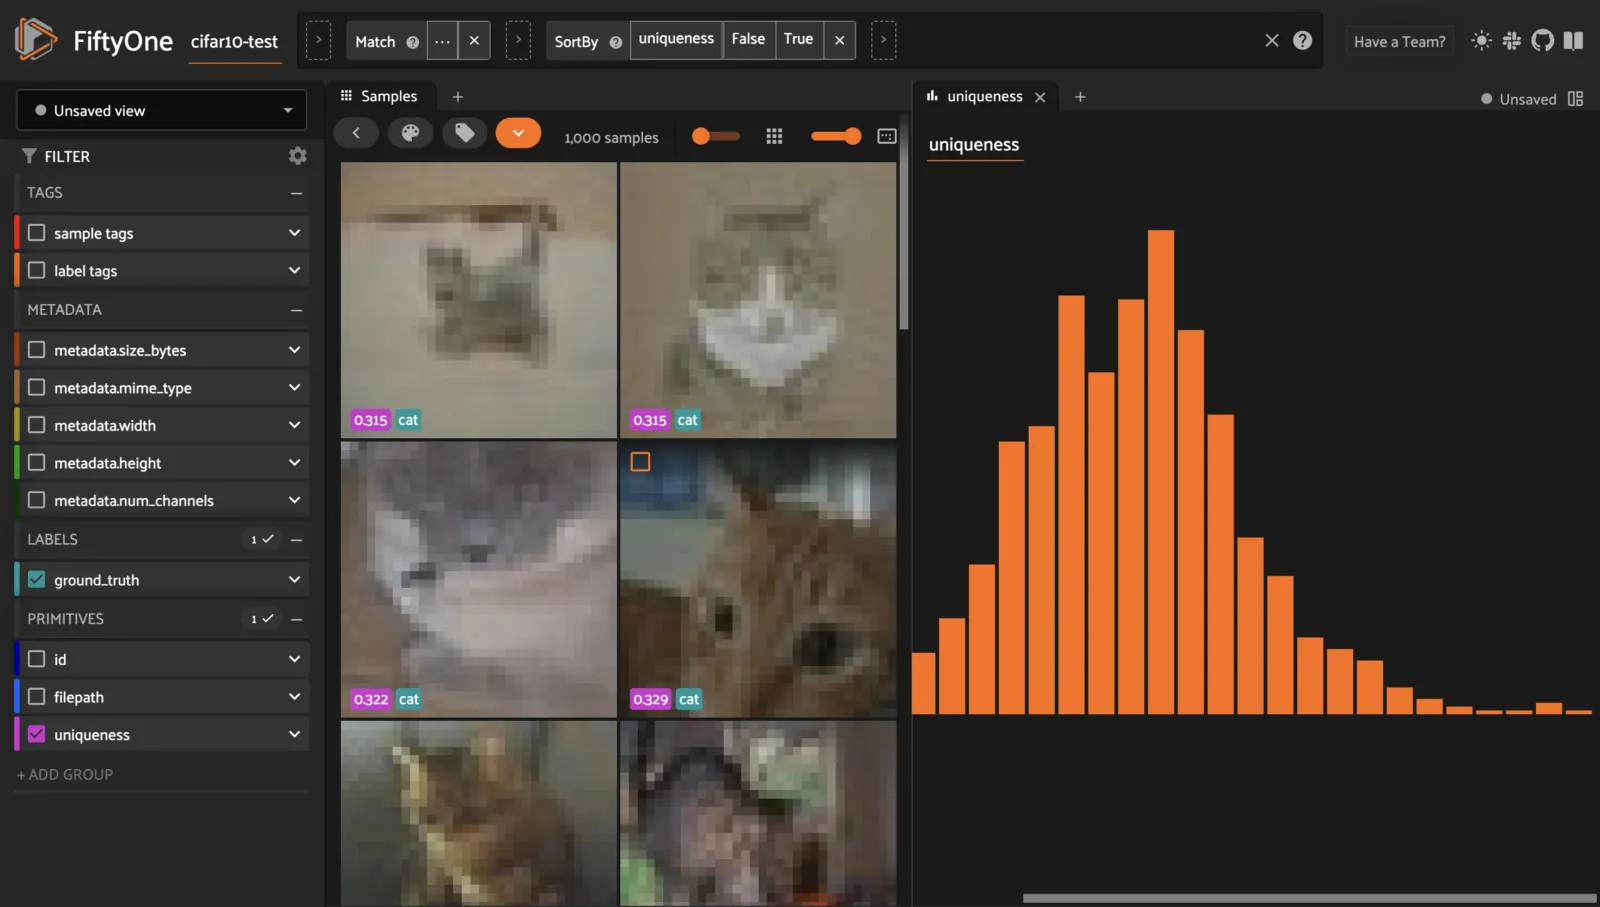Select the checkbox on the 0.329 cat sample
Viewport: 1600px width, 907px height.
[641, 462]
